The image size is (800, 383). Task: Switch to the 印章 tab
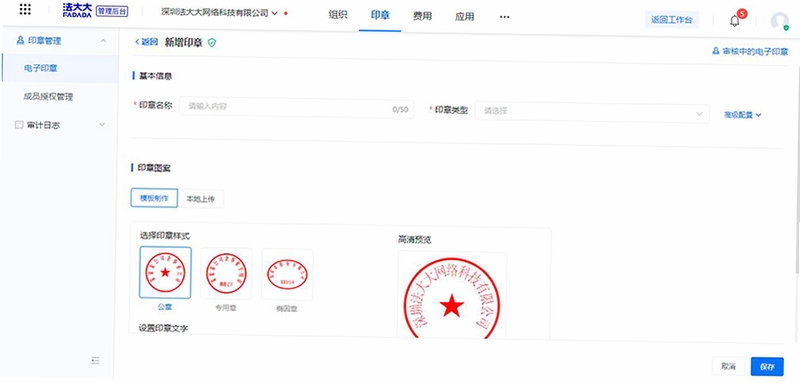[x=380, y=15]
